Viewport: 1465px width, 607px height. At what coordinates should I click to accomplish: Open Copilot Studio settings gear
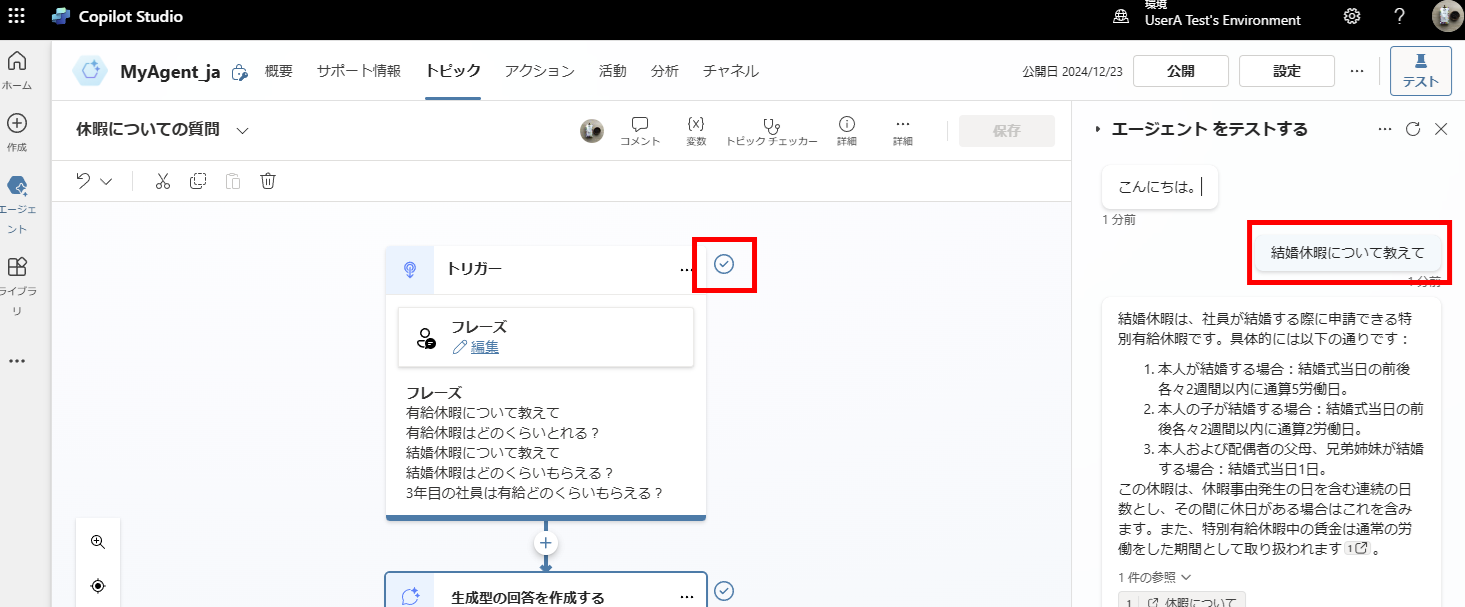point(1352,16)
